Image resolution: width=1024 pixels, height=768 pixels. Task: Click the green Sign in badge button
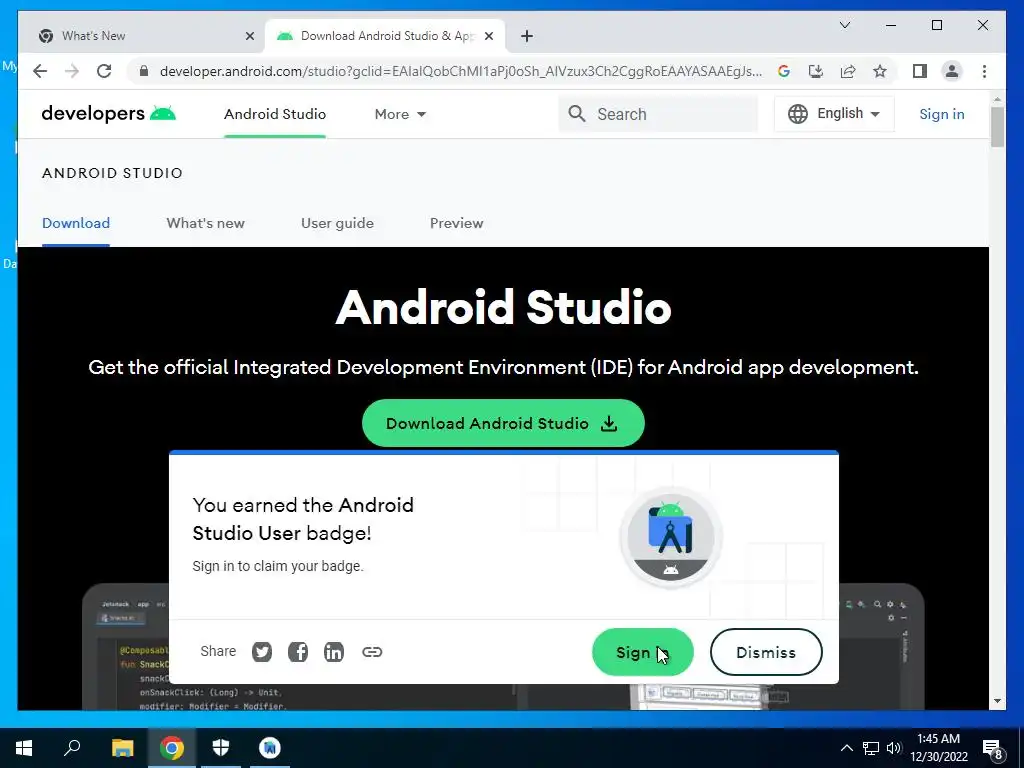click(x=643, y=652)
